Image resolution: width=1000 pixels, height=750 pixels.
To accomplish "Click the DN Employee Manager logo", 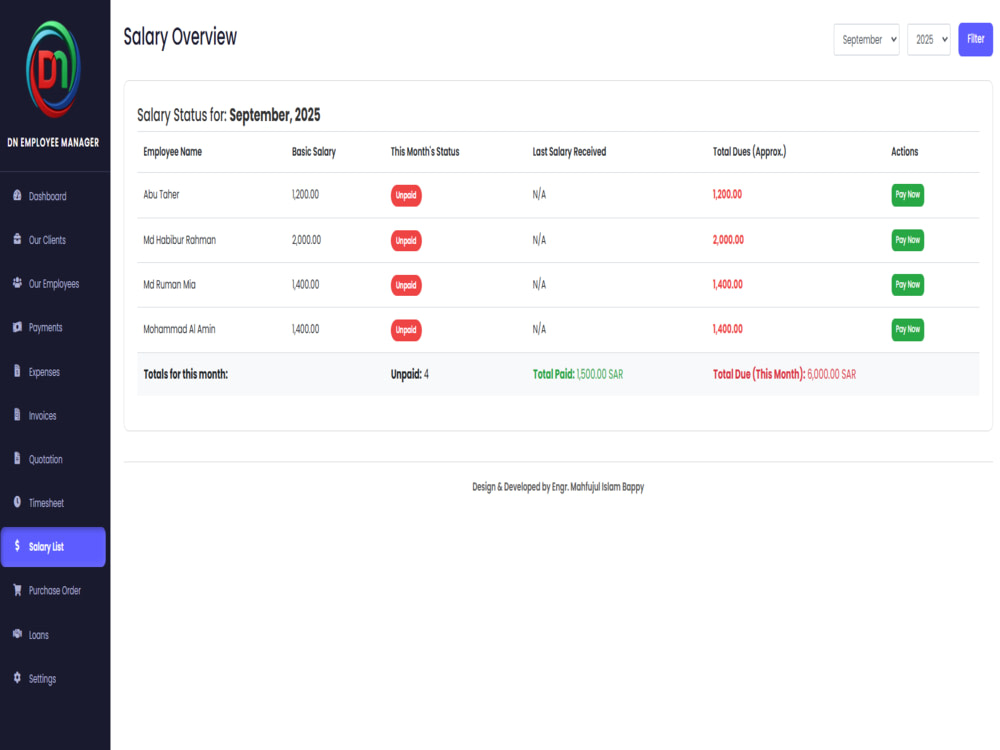I will click(x=53, y=70).
